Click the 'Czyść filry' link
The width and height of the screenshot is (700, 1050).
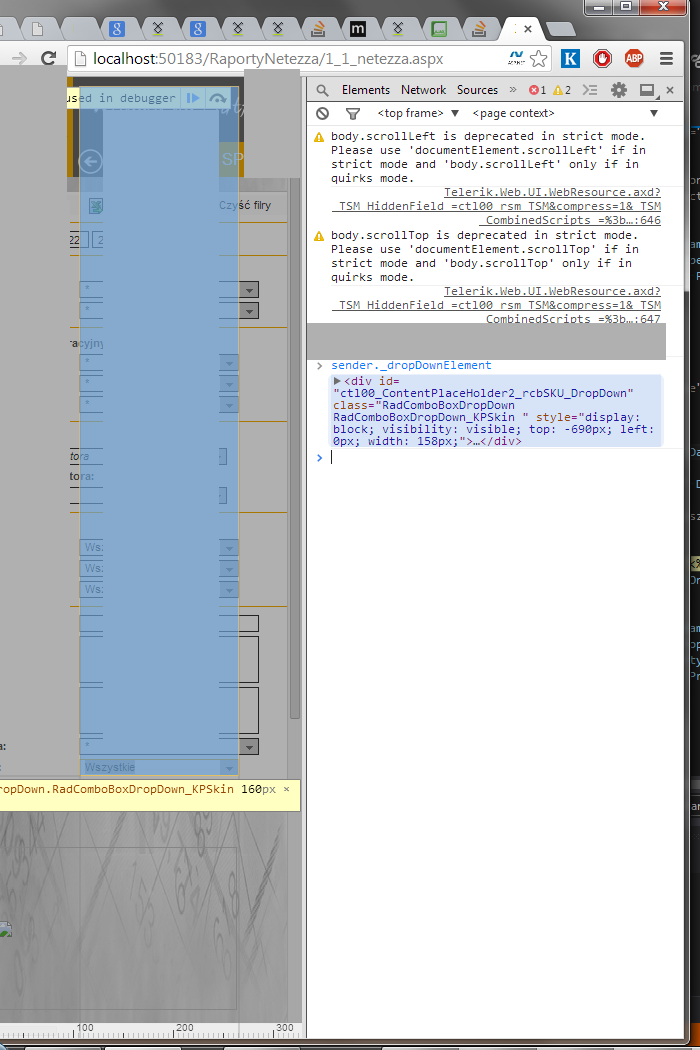pos(245,206)
